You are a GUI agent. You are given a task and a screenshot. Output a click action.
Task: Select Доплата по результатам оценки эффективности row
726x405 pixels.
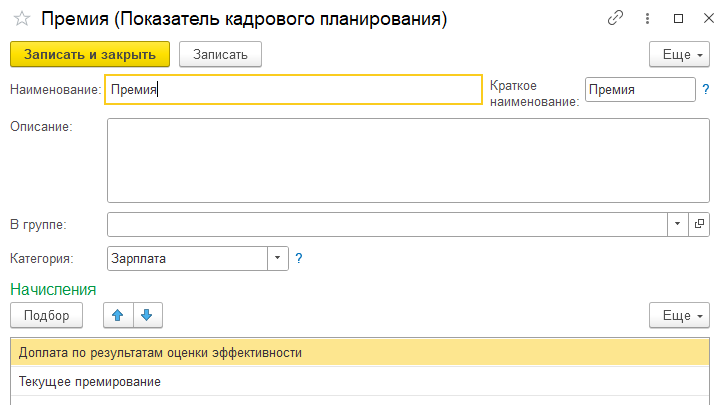[360, 353]
